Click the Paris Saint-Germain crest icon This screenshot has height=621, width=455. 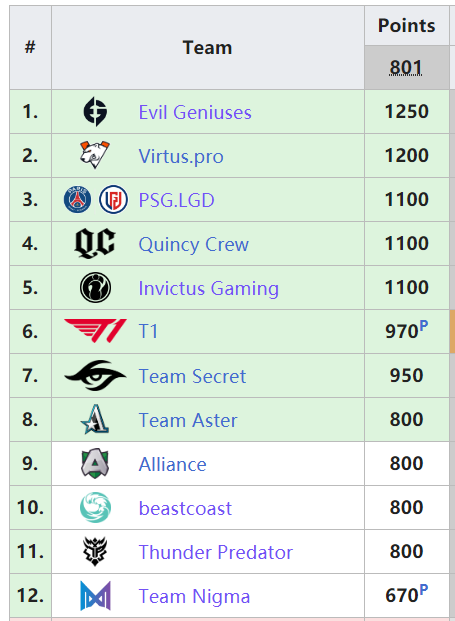(x=77, y=199)
